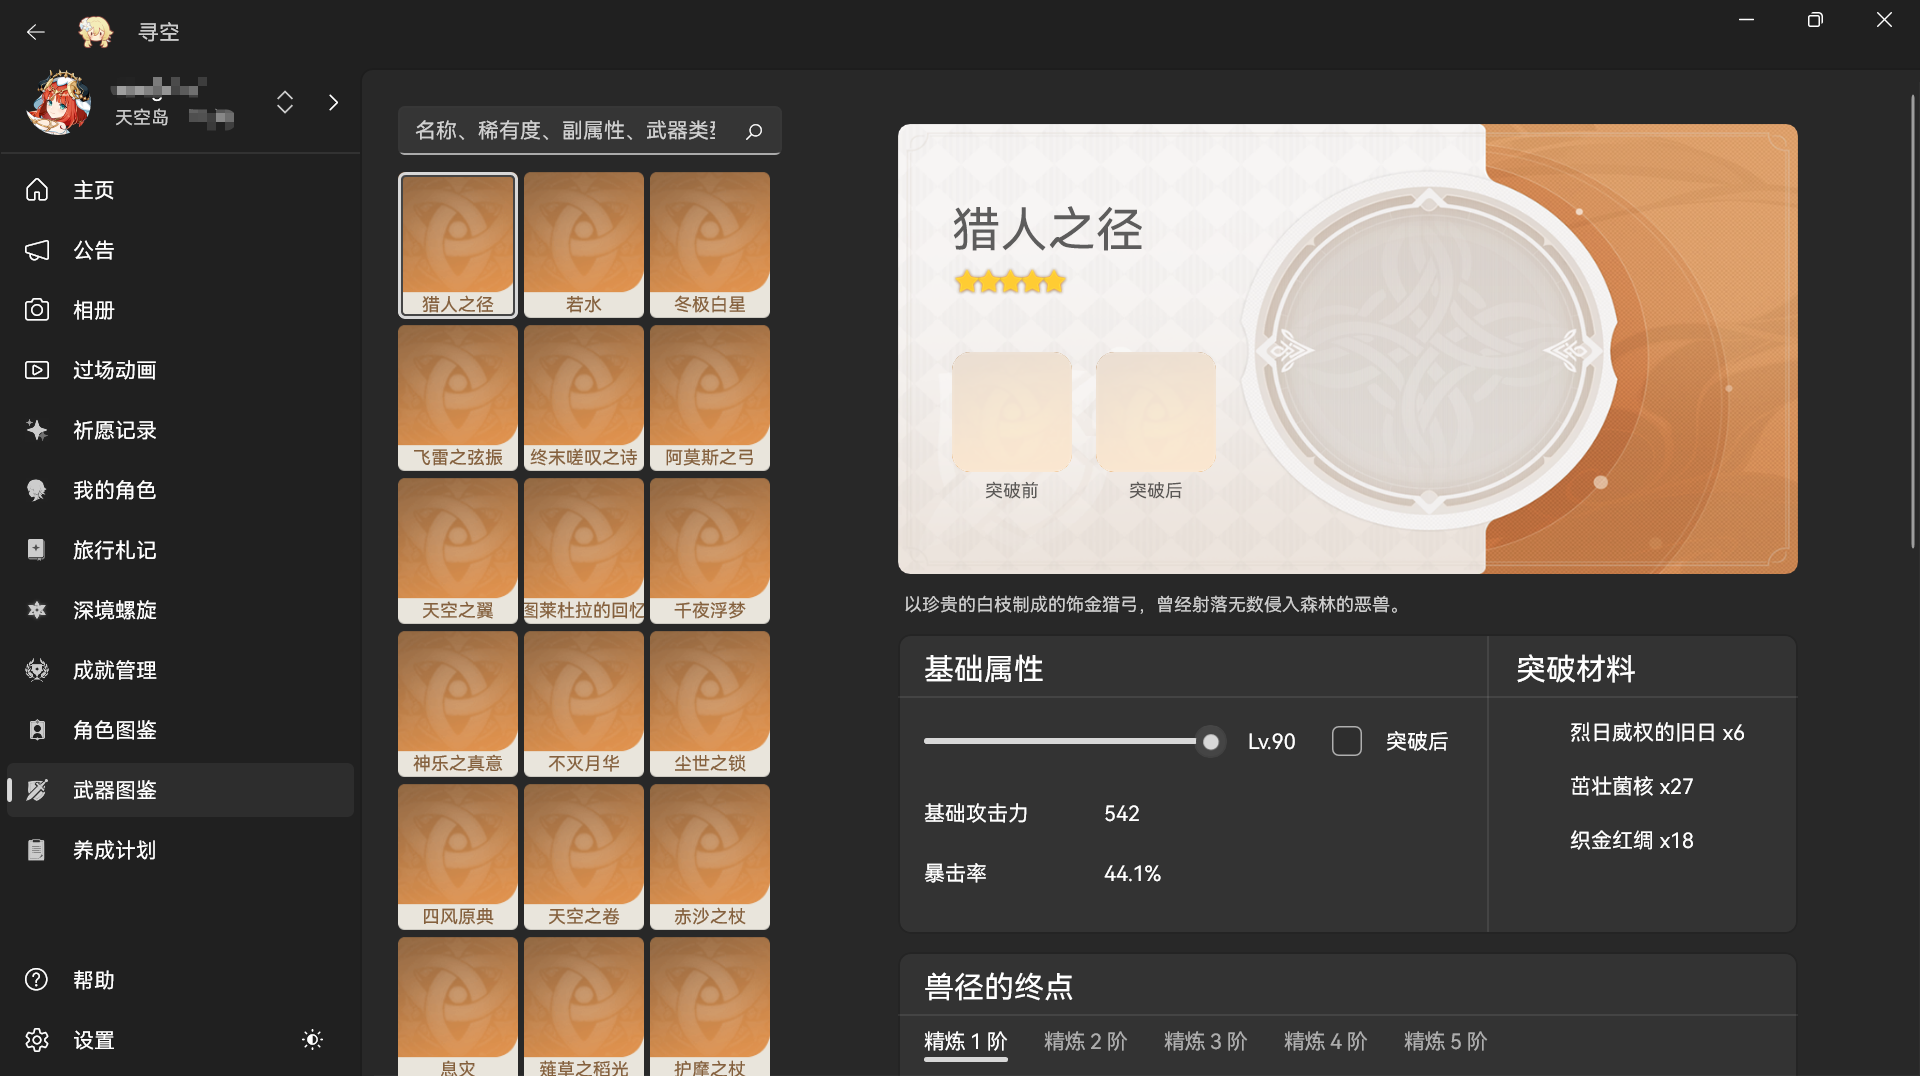Toggle light/dark theme sun icon
This screenshot has width=1920, height=1076.
pyautogui.click(x=312, y=1040)
